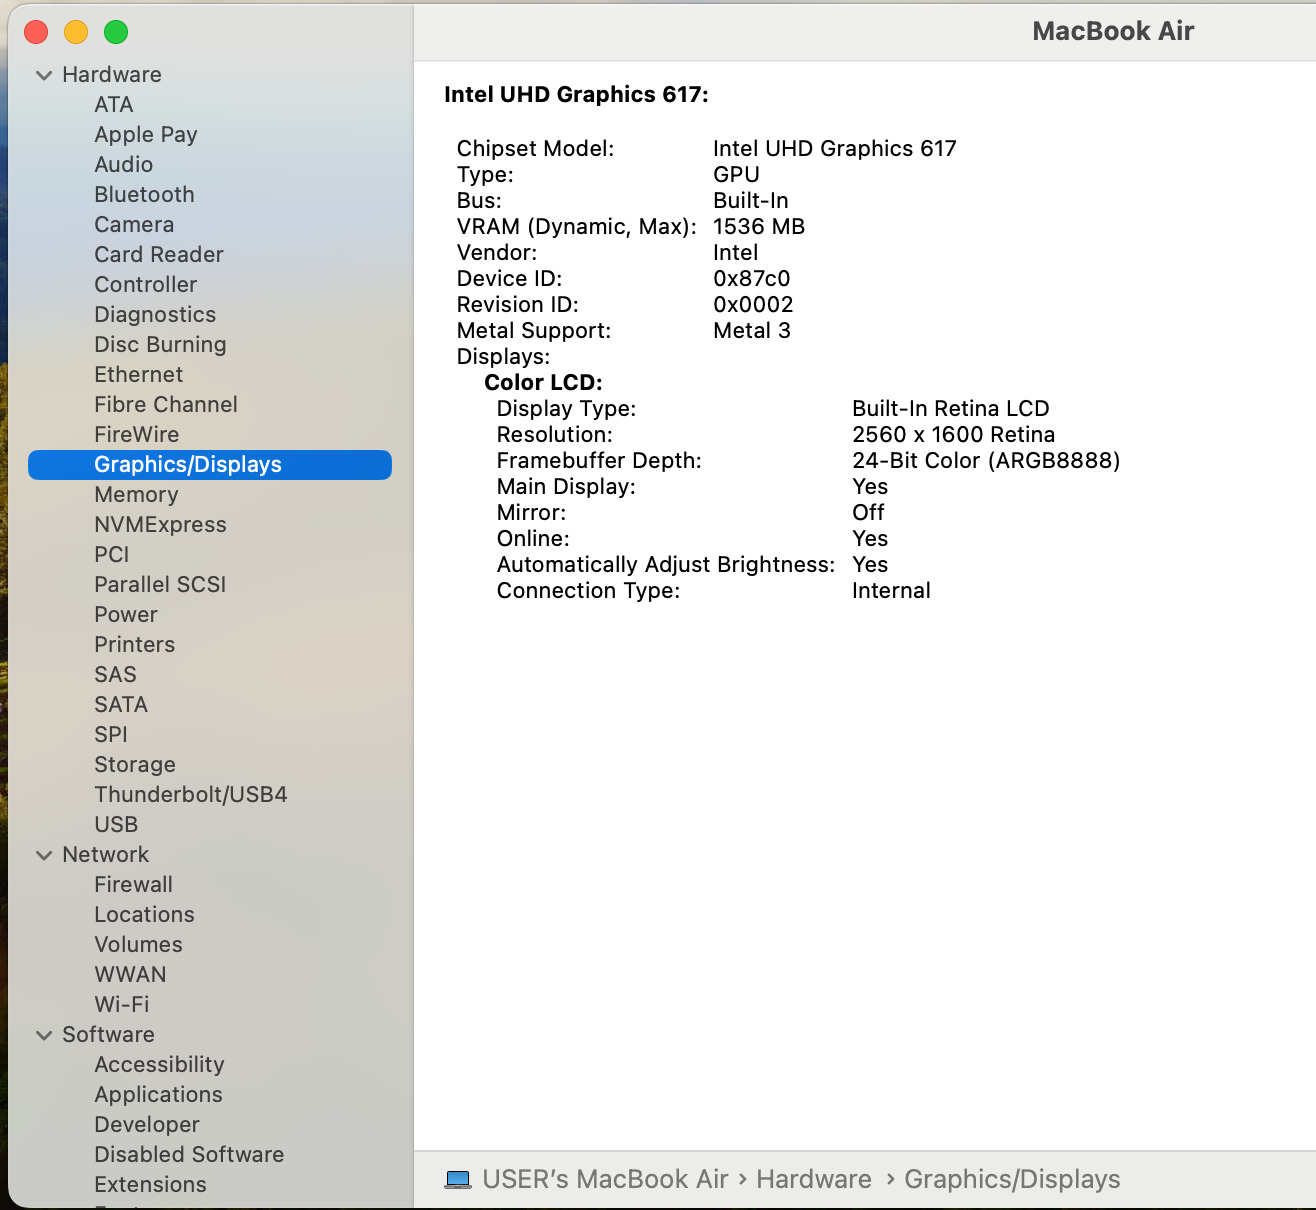Collapse the Hardware section

(44, 74)
